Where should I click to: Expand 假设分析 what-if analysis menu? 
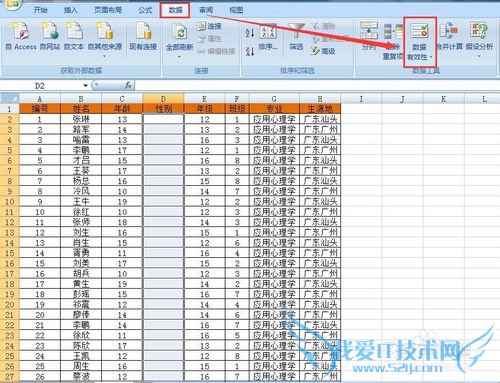pyautogui.click(x=479, y=41)
